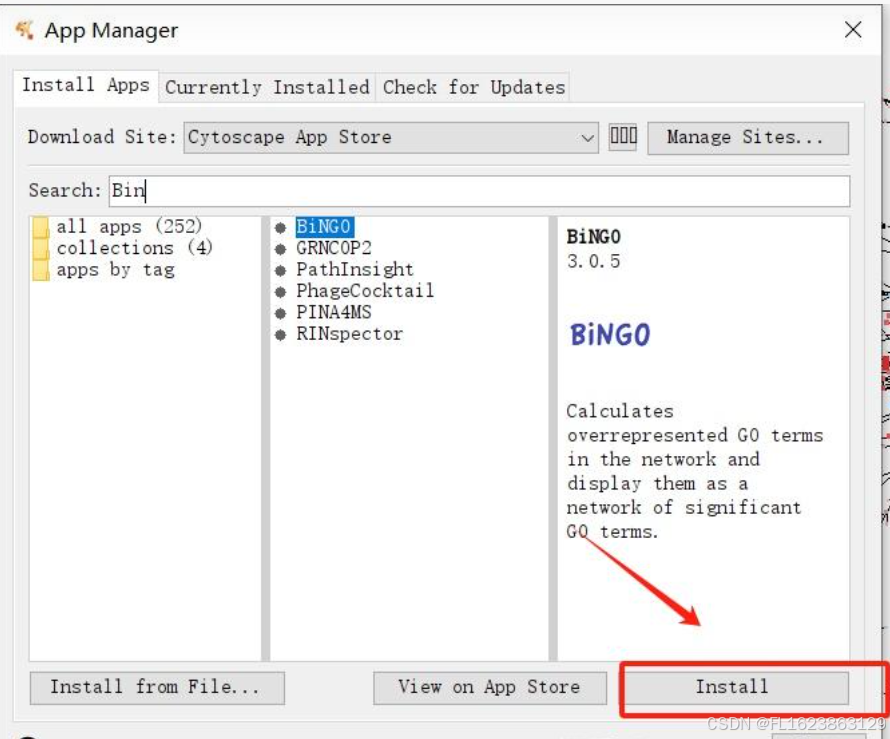Click folder icon beside apps by tag
Image resolution: width=890 pixels, height=739 pixels.
coord(41,270)
